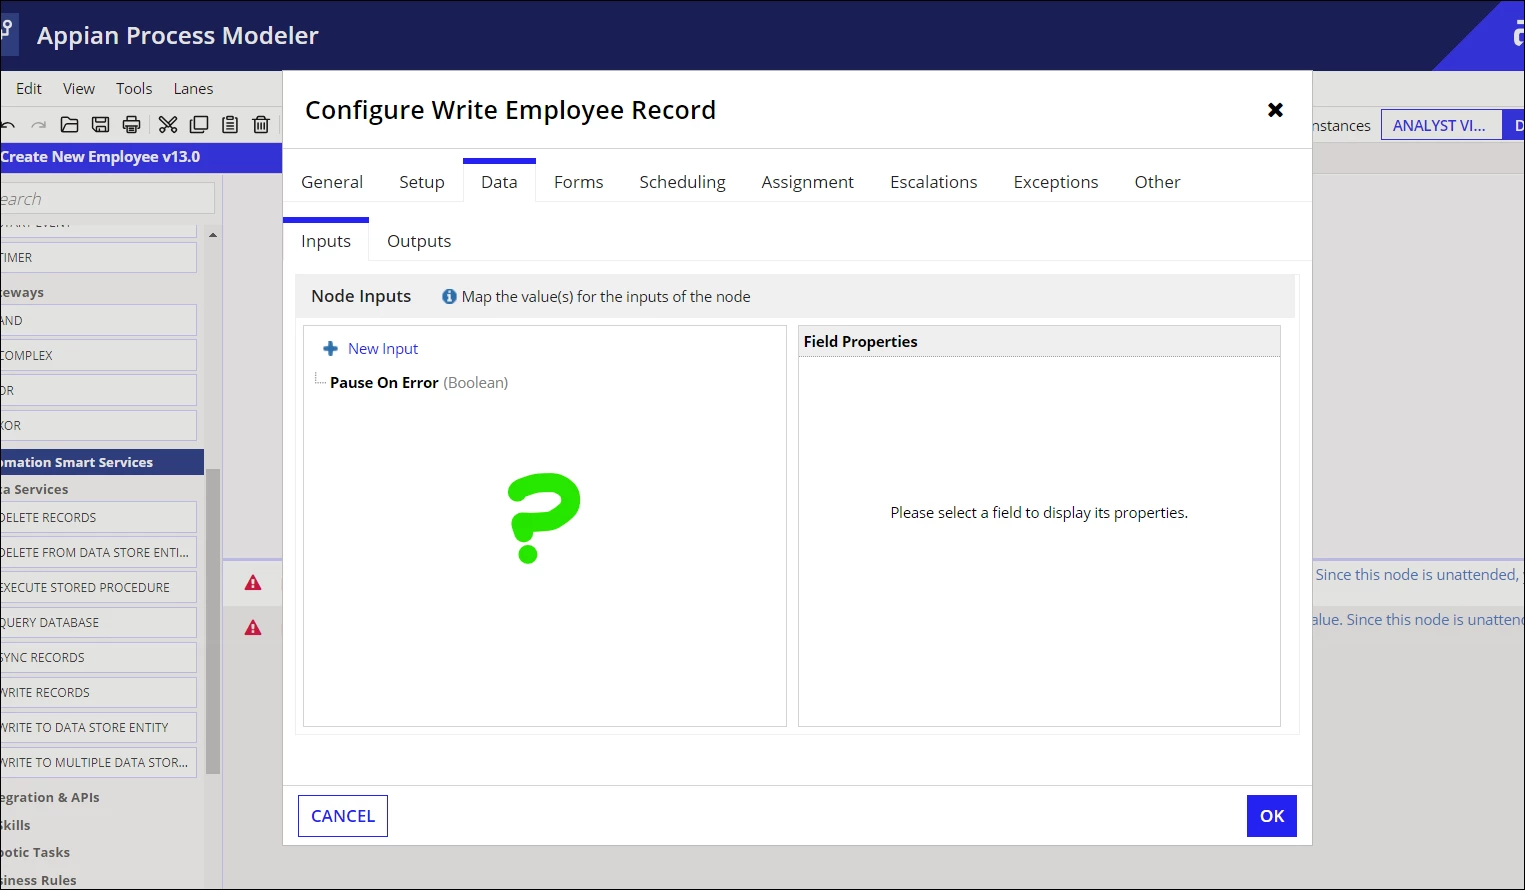The width and height of the screenshot is (1525, 890).
Task: Select the XOR gateway palette node
Action: click(x=98, y=425)
